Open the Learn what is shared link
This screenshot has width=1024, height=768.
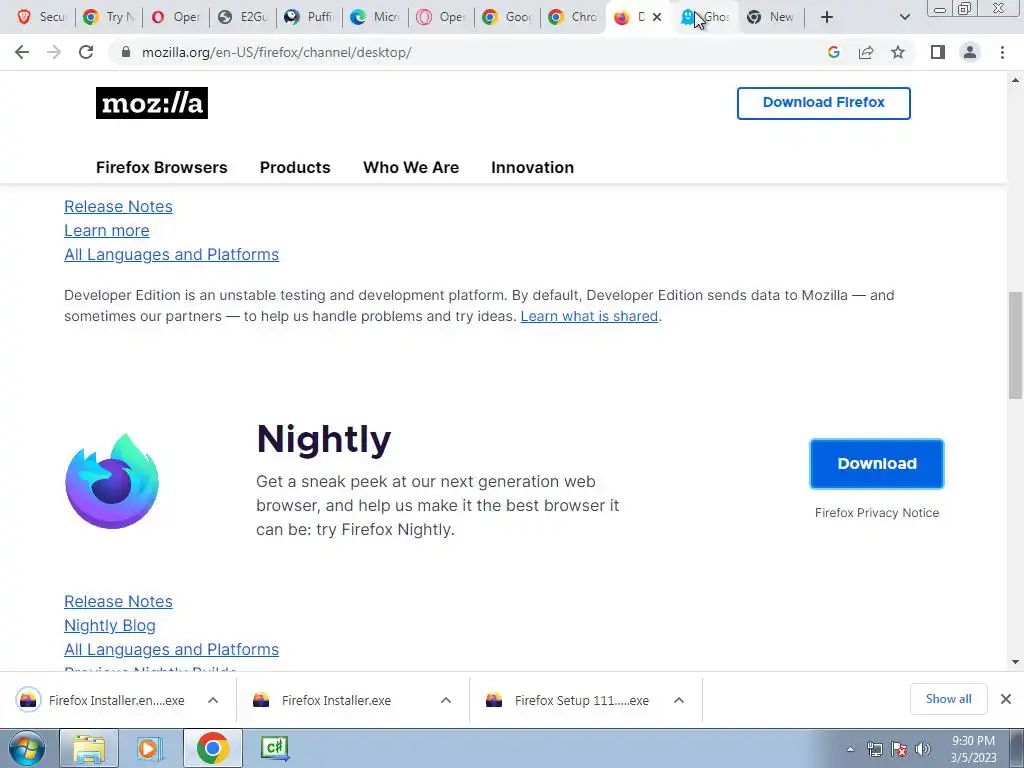point(589,316)
